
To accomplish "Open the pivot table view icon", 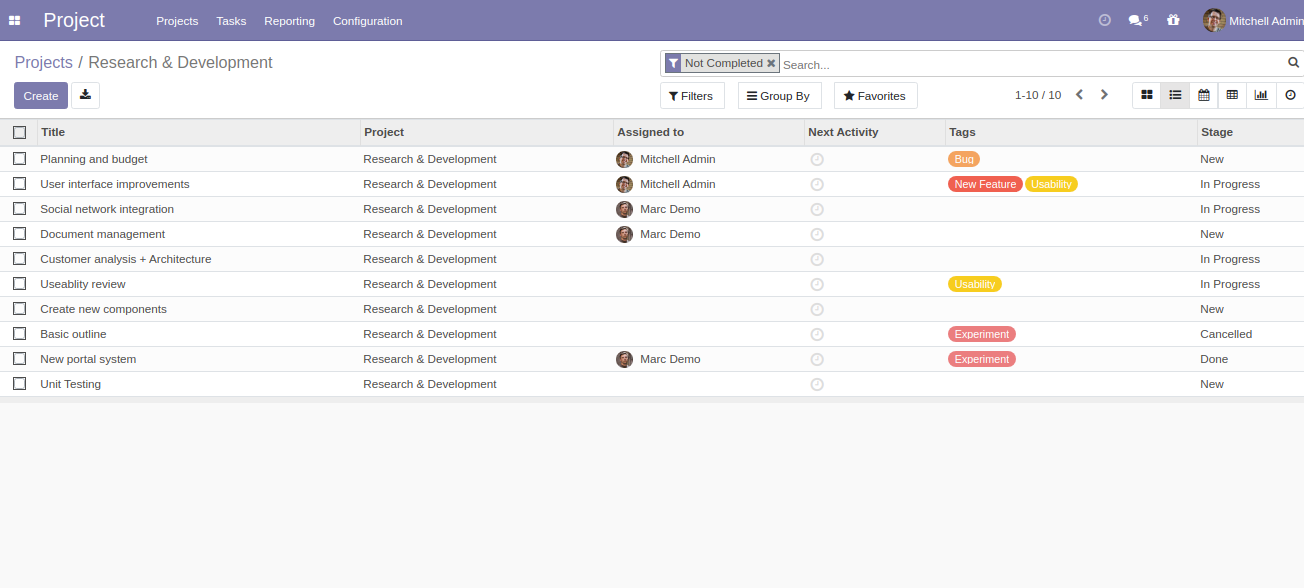I will [x=1232, y=95].
